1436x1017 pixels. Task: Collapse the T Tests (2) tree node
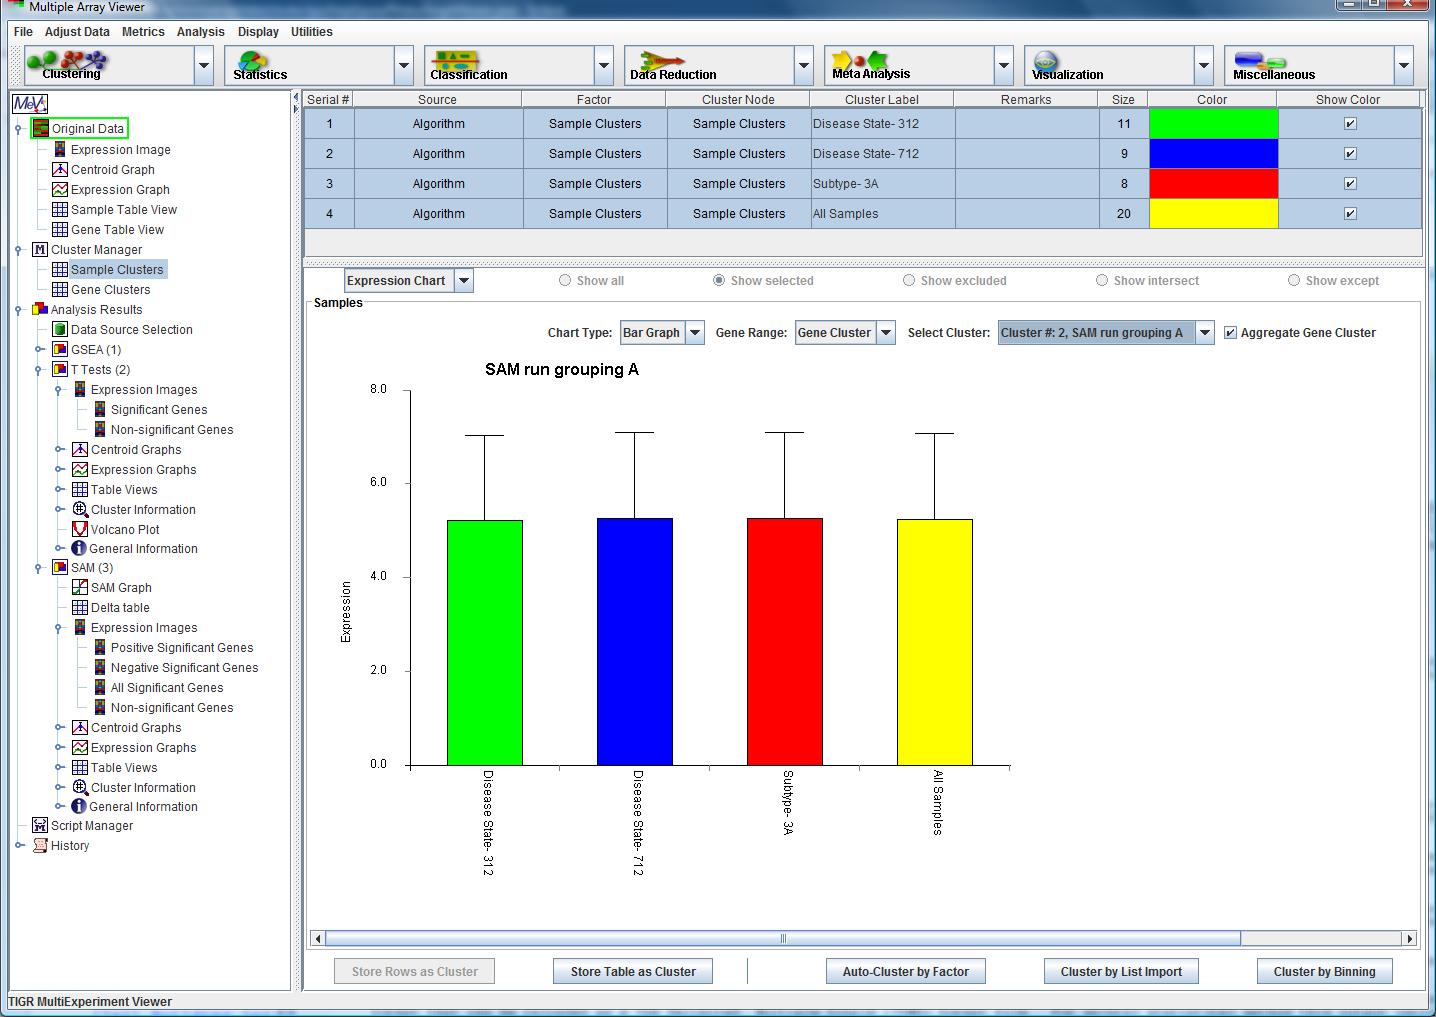39,370
